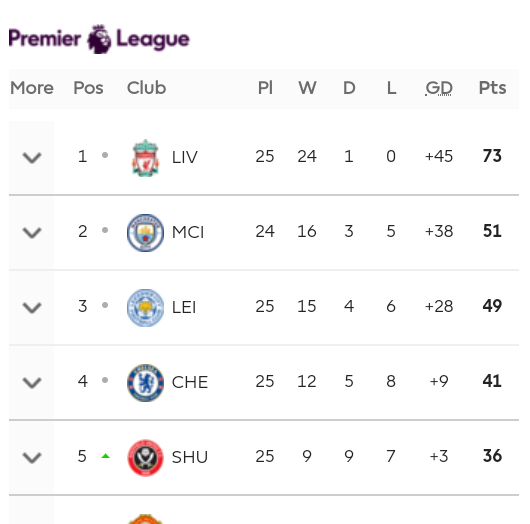
Task: Open the MCI club link
Action: [188, 232]
